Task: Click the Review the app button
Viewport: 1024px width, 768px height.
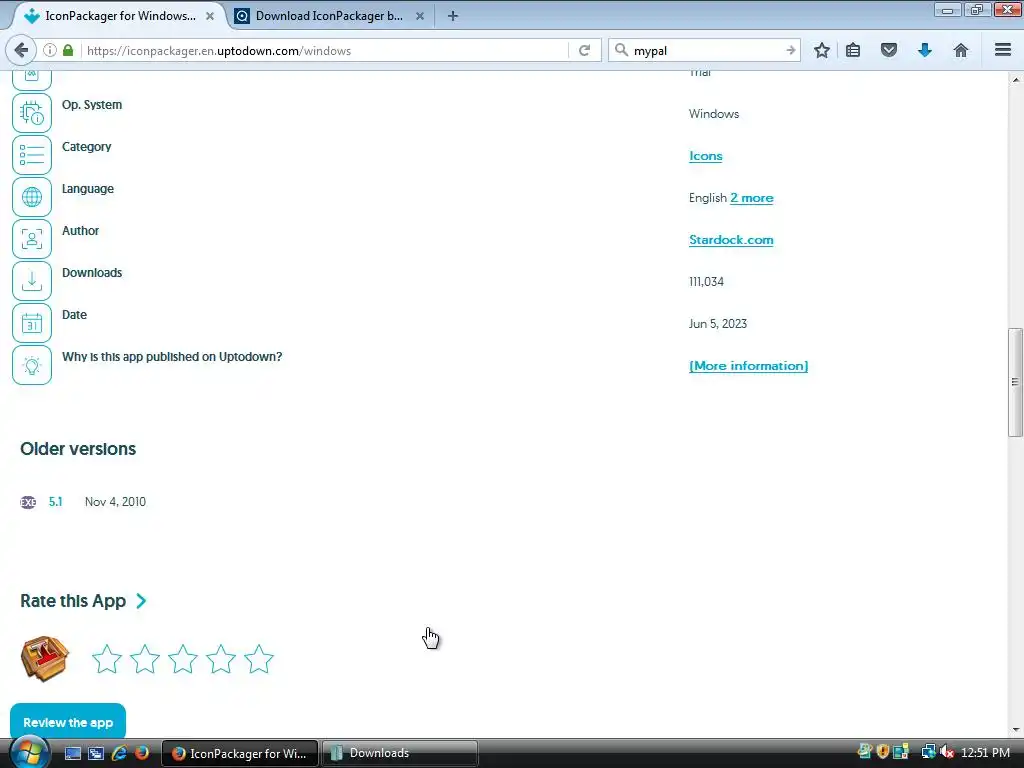Action: pyautogui.click(x=68, y=722)
